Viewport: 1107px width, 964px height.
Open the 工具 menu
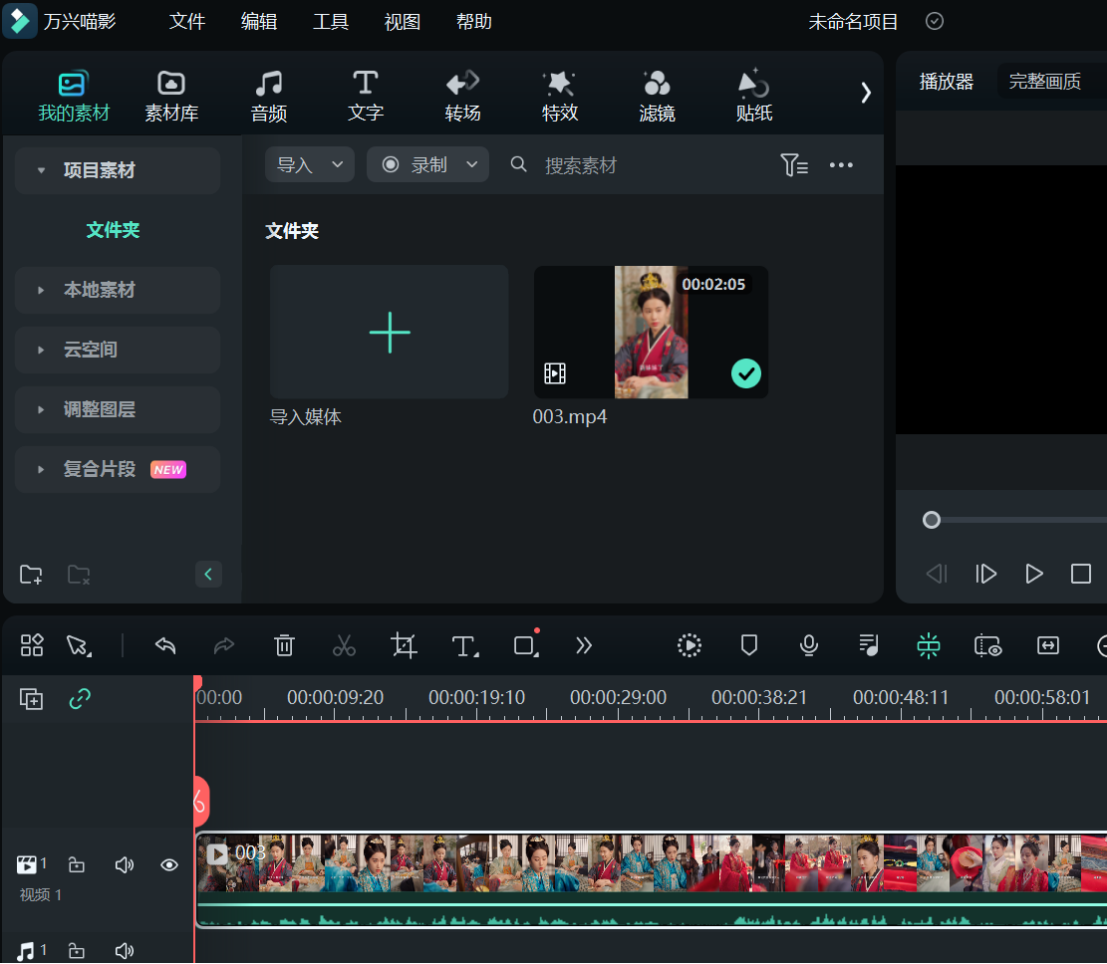330,21
